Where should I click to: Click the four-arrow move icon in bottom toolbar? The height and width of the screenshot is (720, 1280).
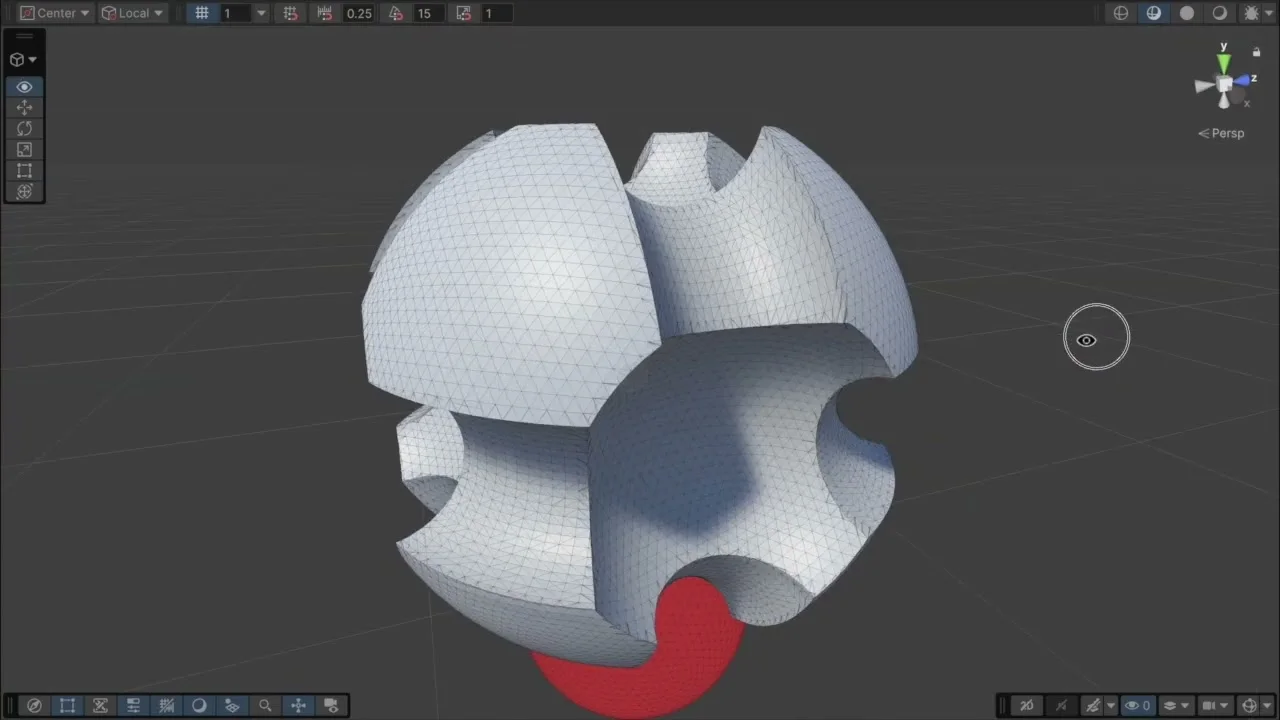tap(298, 706)
